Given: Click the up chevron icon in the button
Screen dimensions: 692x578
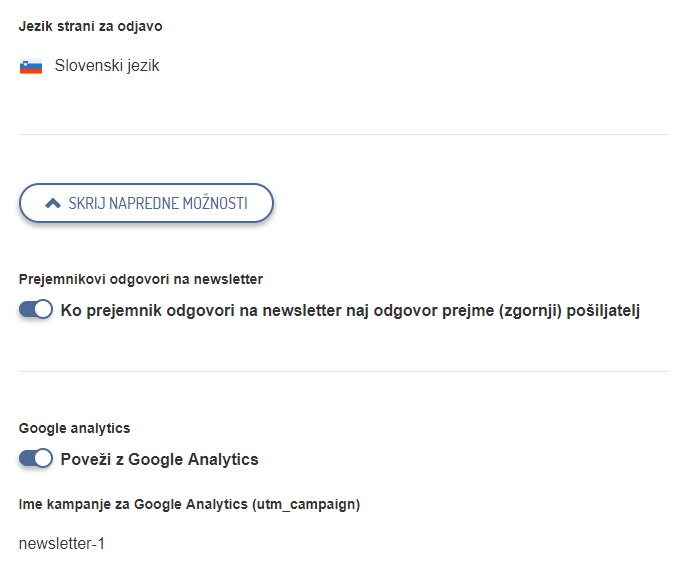Looking at the screenshot, I should click(53, 203).
